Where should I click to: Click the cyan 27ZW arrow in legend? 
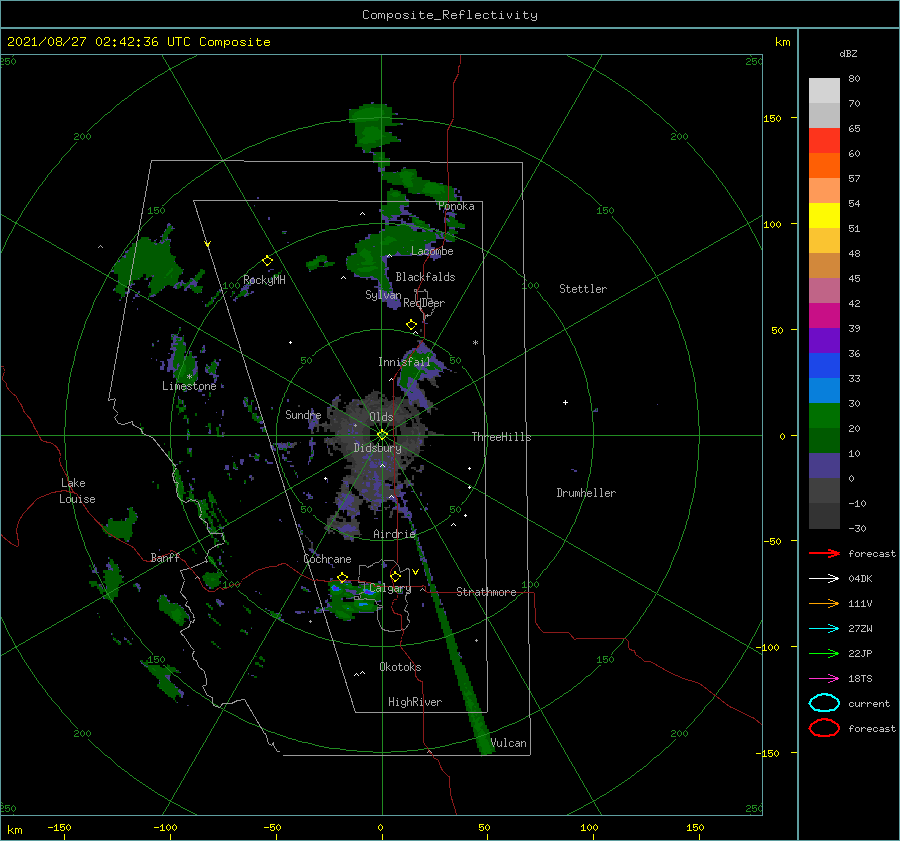click(x=824, y=629)
